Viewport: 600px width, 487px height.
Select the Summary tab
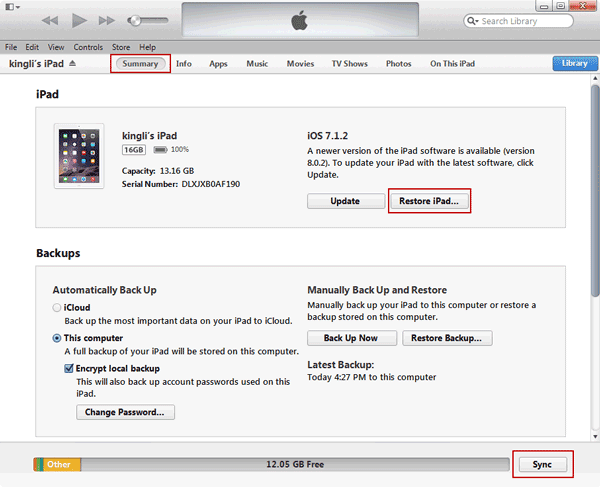pos(140,64)
